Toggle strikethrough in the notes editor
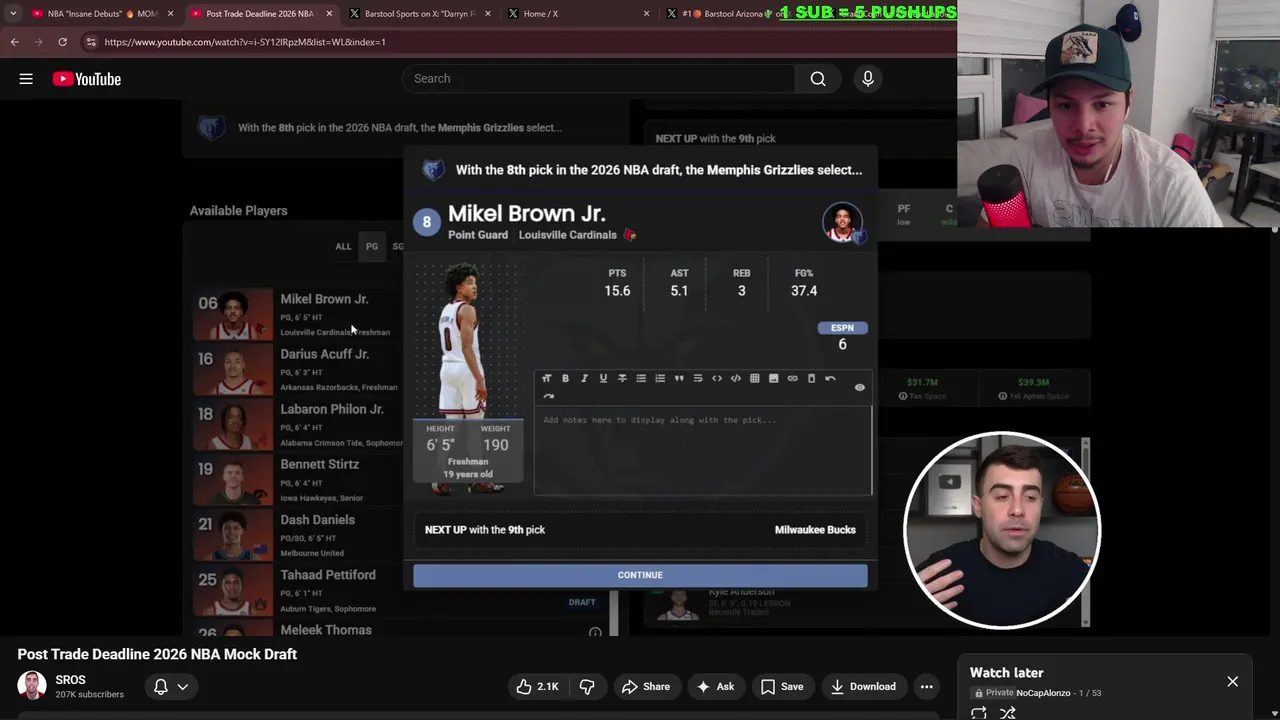 [x=622, y=379]
